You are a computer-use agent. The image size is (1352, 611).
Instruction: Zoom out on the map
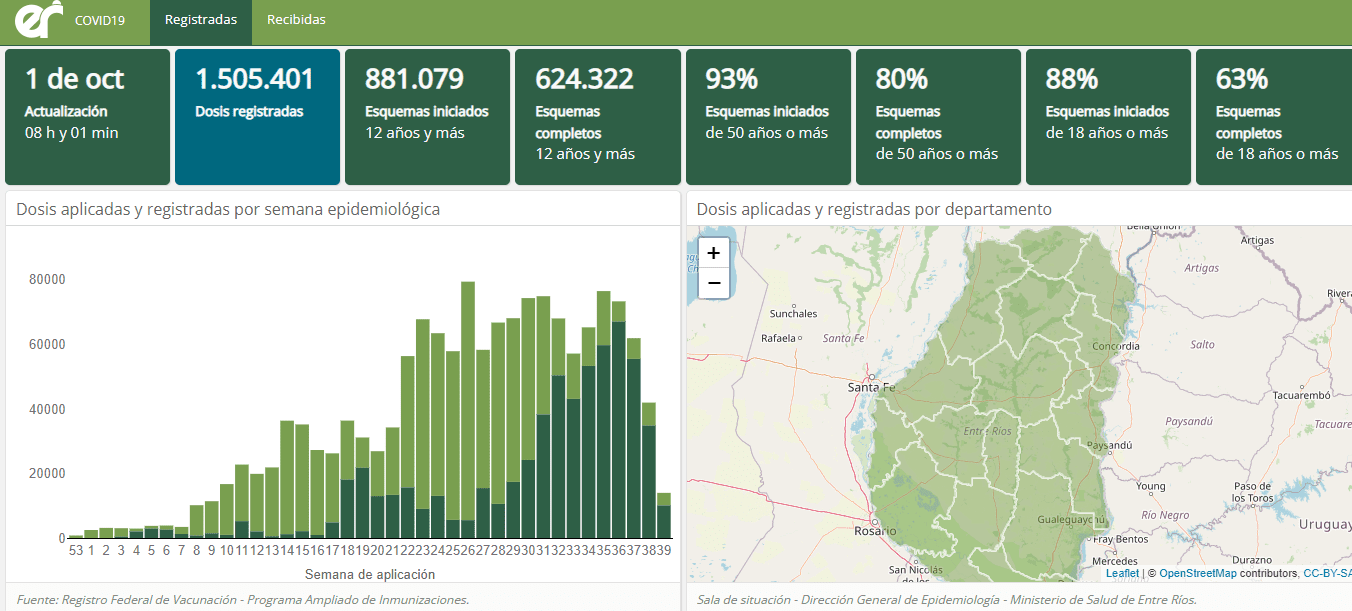tap(713, 283)
